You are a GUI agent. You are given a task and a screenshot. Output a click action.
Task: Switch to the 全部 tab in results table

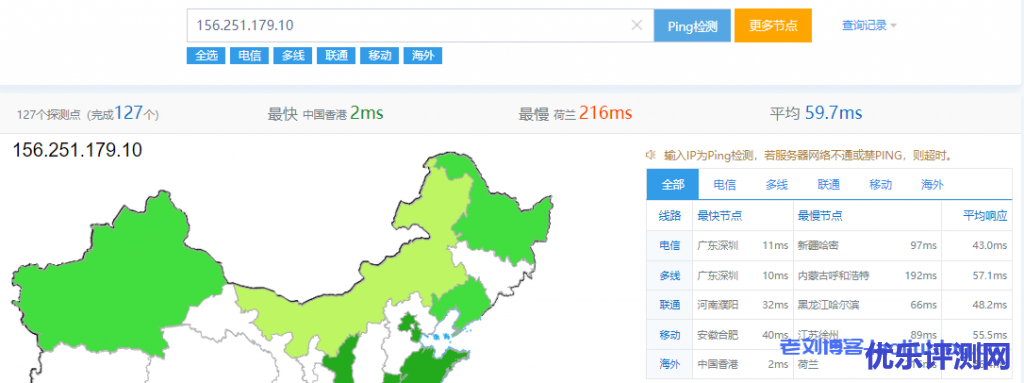click(673, 184)
